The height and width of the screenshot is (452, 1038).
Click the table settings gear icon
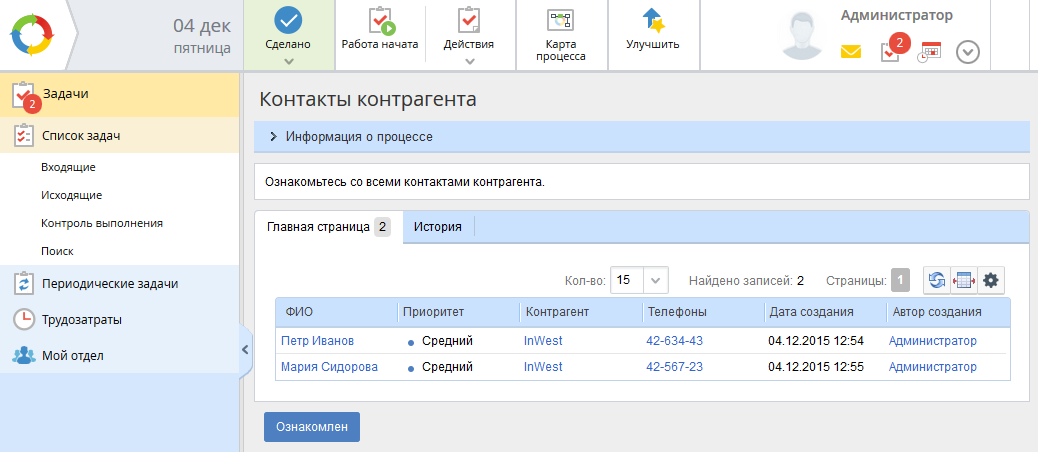(990, 281)
